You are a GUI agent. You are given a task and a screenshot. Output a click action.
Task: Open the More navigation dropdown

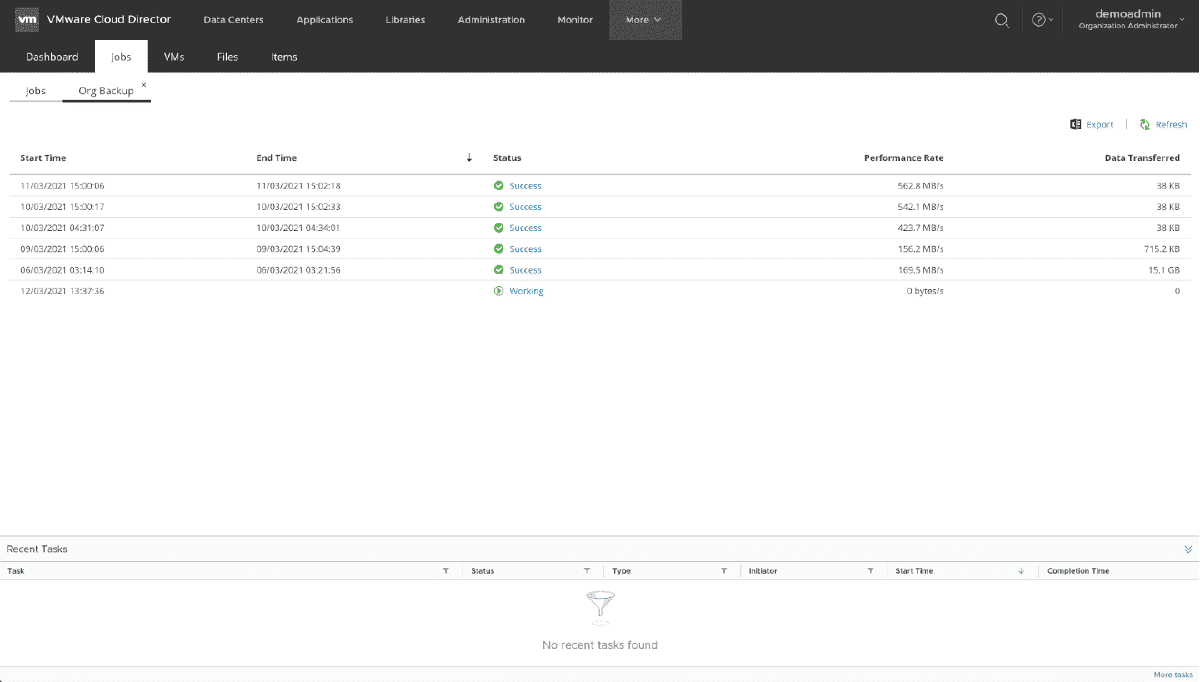click(645, 19)
